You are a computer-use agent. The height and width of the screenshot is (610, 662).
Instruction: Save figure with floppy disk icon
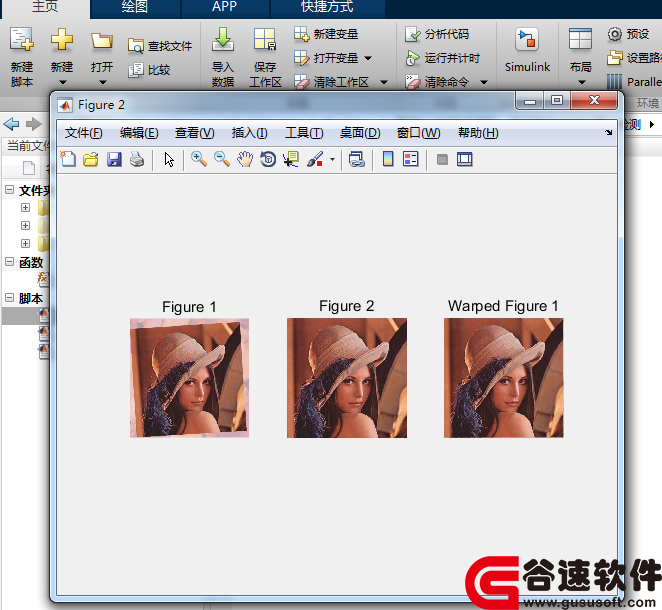[114, 159]
